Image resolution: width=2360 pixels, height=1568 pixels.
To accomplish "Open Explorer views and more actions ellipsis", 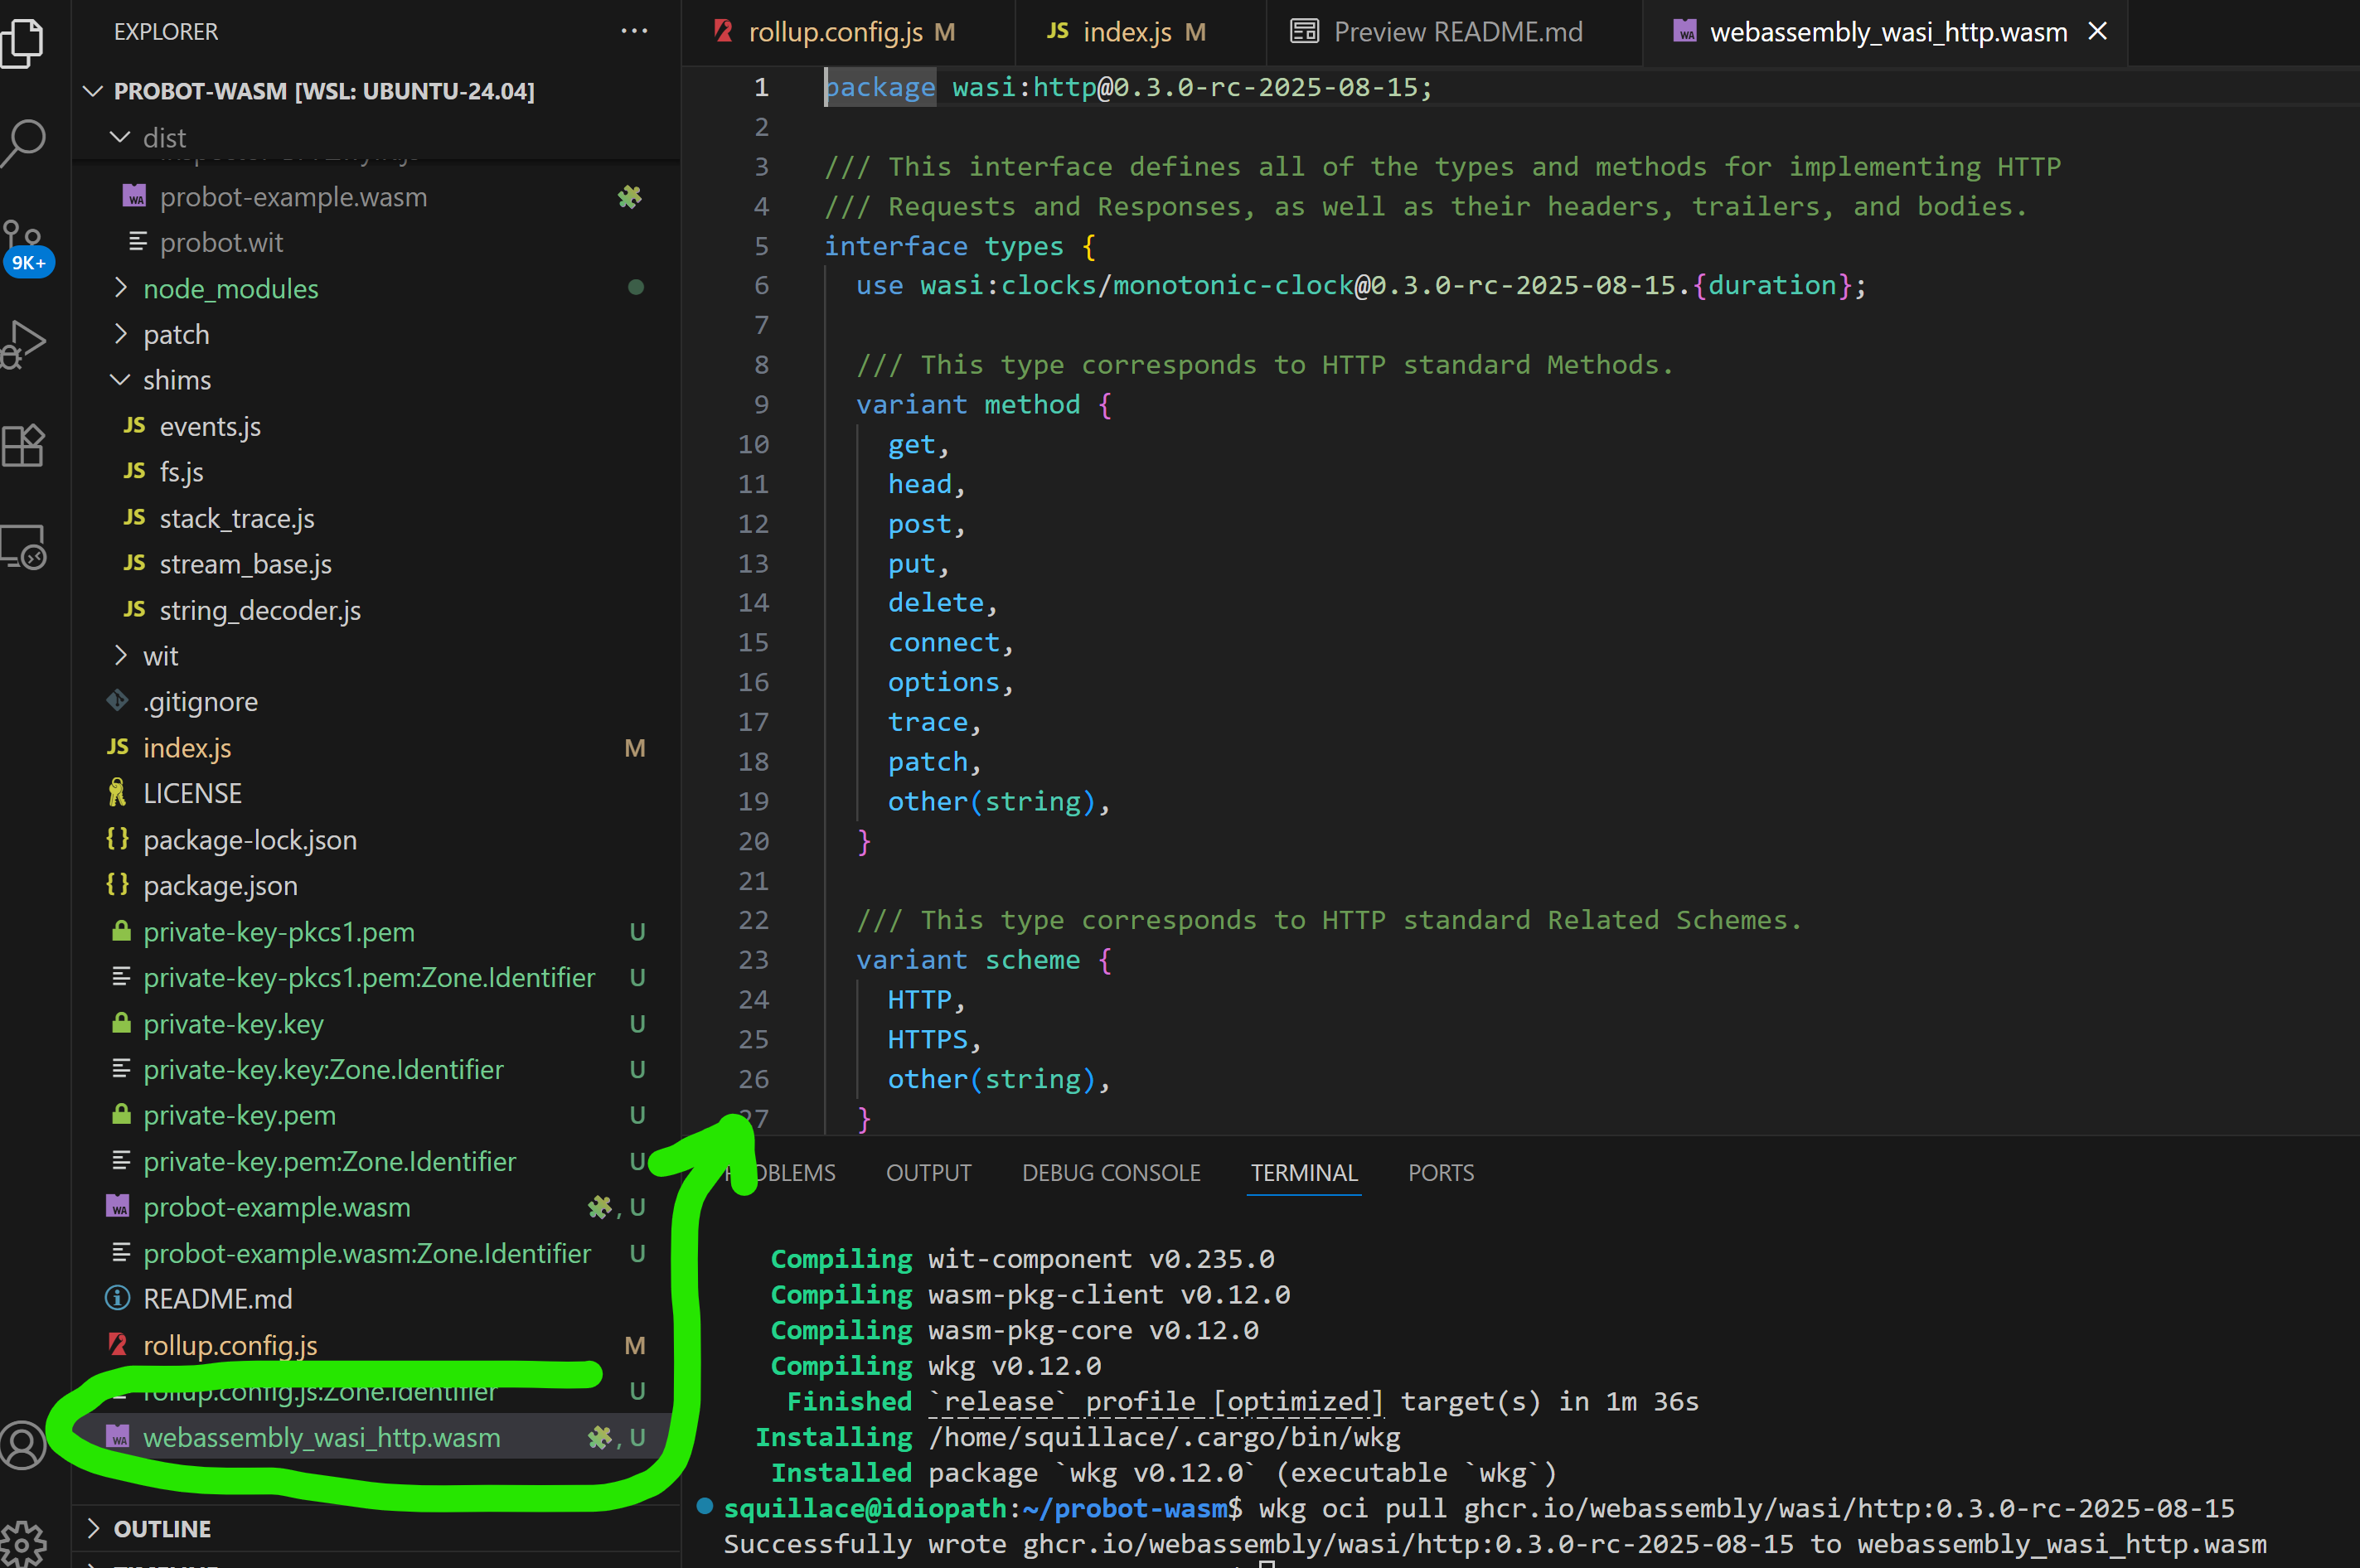I will (634, 32).
